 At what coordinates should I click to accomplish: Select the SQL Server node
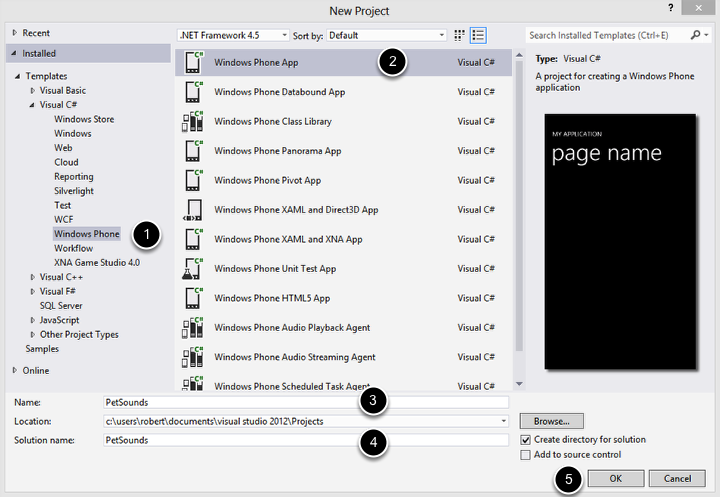coord(61,306)
